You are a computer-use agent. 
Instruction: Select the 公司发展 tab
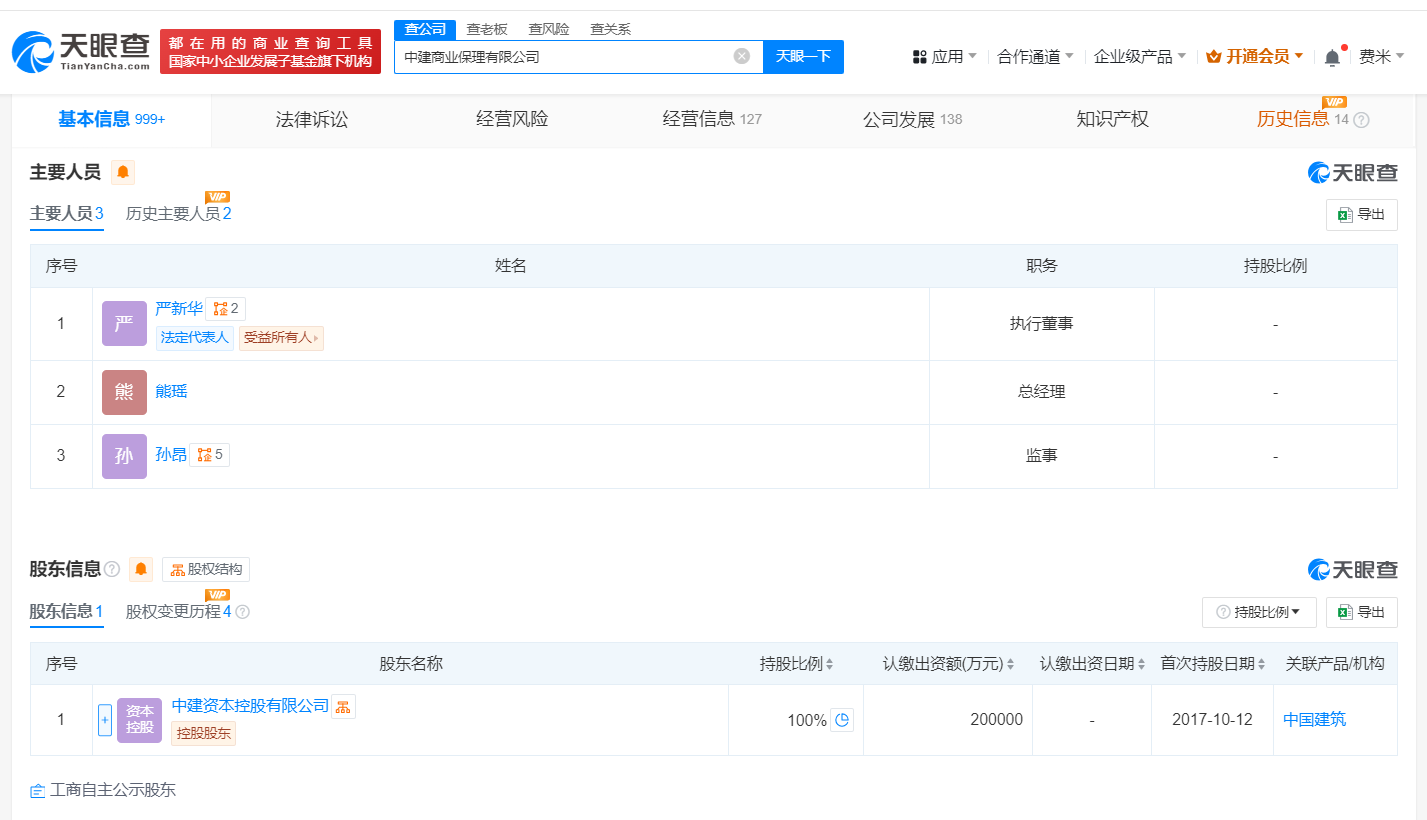[912, 120]
